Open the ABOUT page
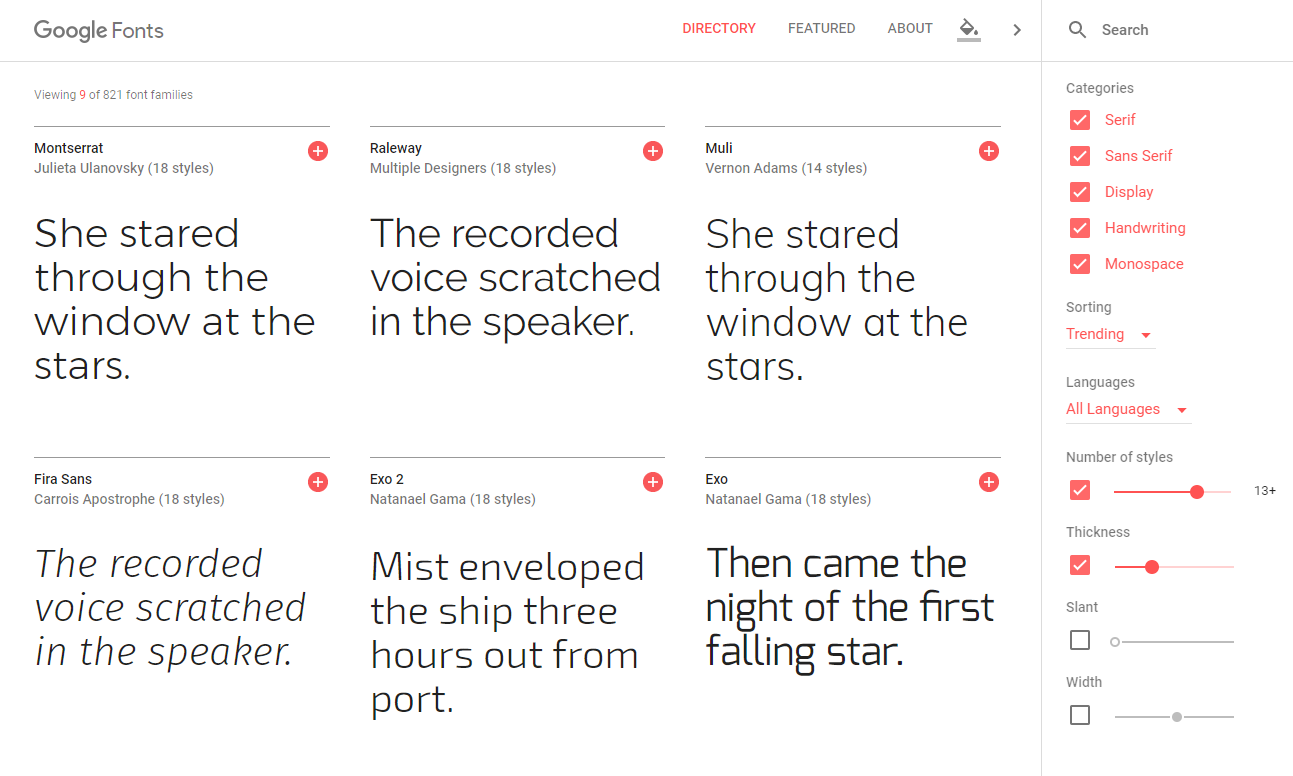Screen dimensions: 1293x776 tap(909, 28)
